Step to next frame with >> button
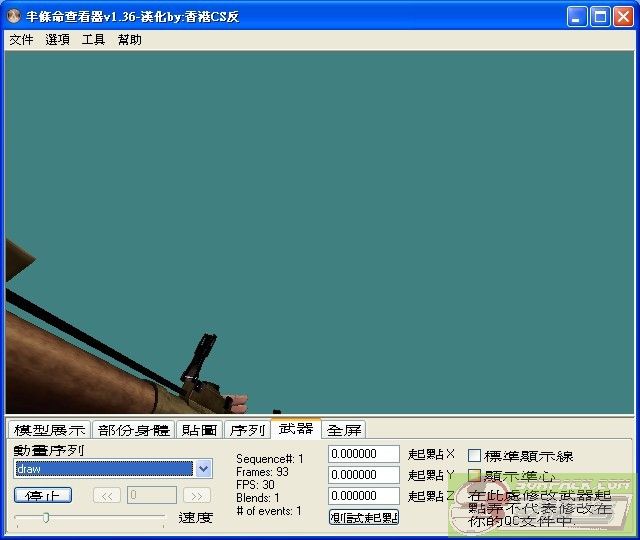This screenshot has width=640, height=540. click(197, 496)
